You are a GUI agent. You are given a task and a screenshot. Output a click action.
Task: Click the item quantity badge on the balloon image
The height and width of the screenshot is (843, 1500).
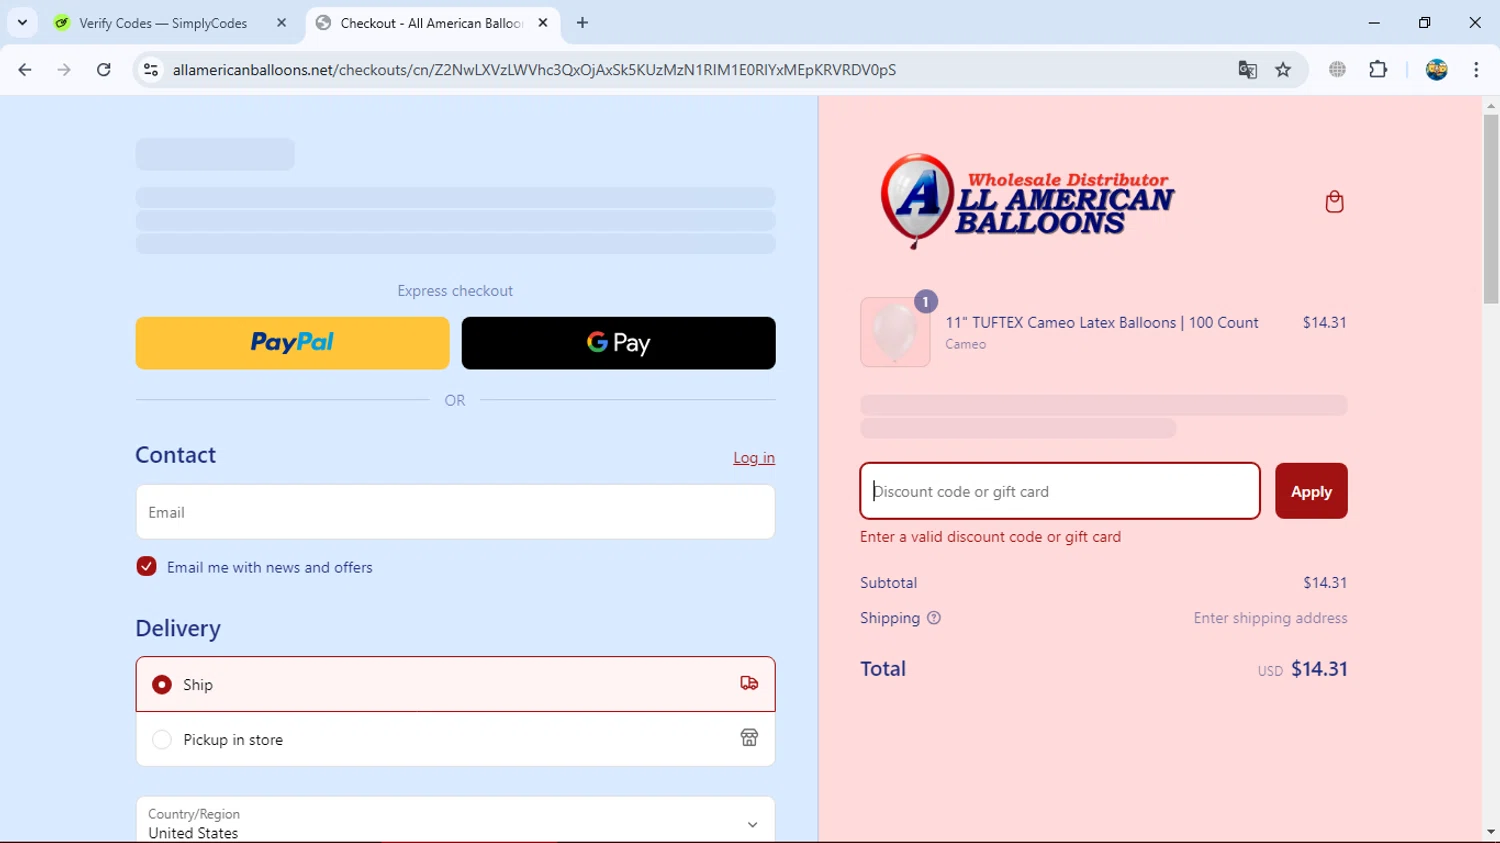click(x=926, y=302)
